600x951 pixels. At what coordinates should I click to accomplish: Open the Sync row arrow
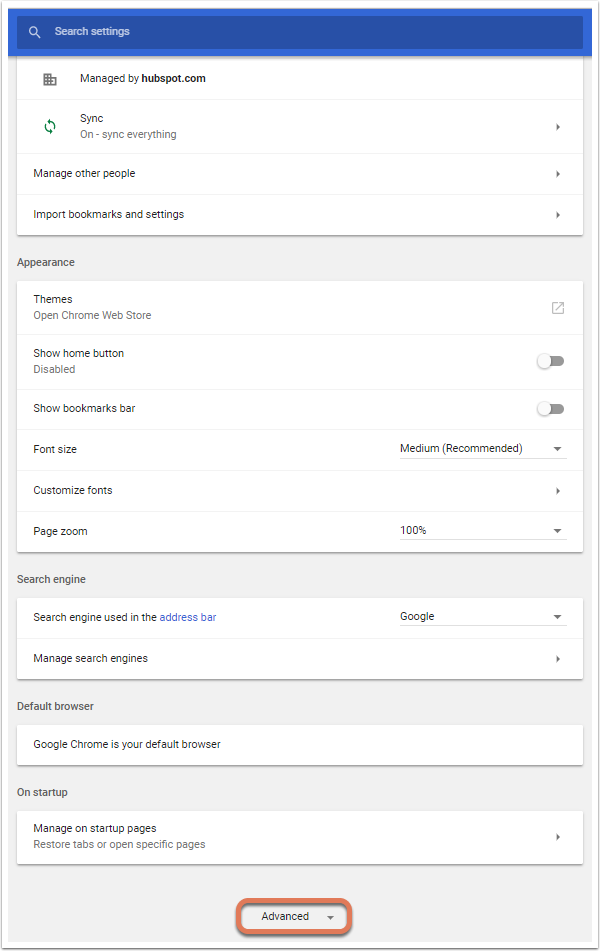(x=558, y=127)
